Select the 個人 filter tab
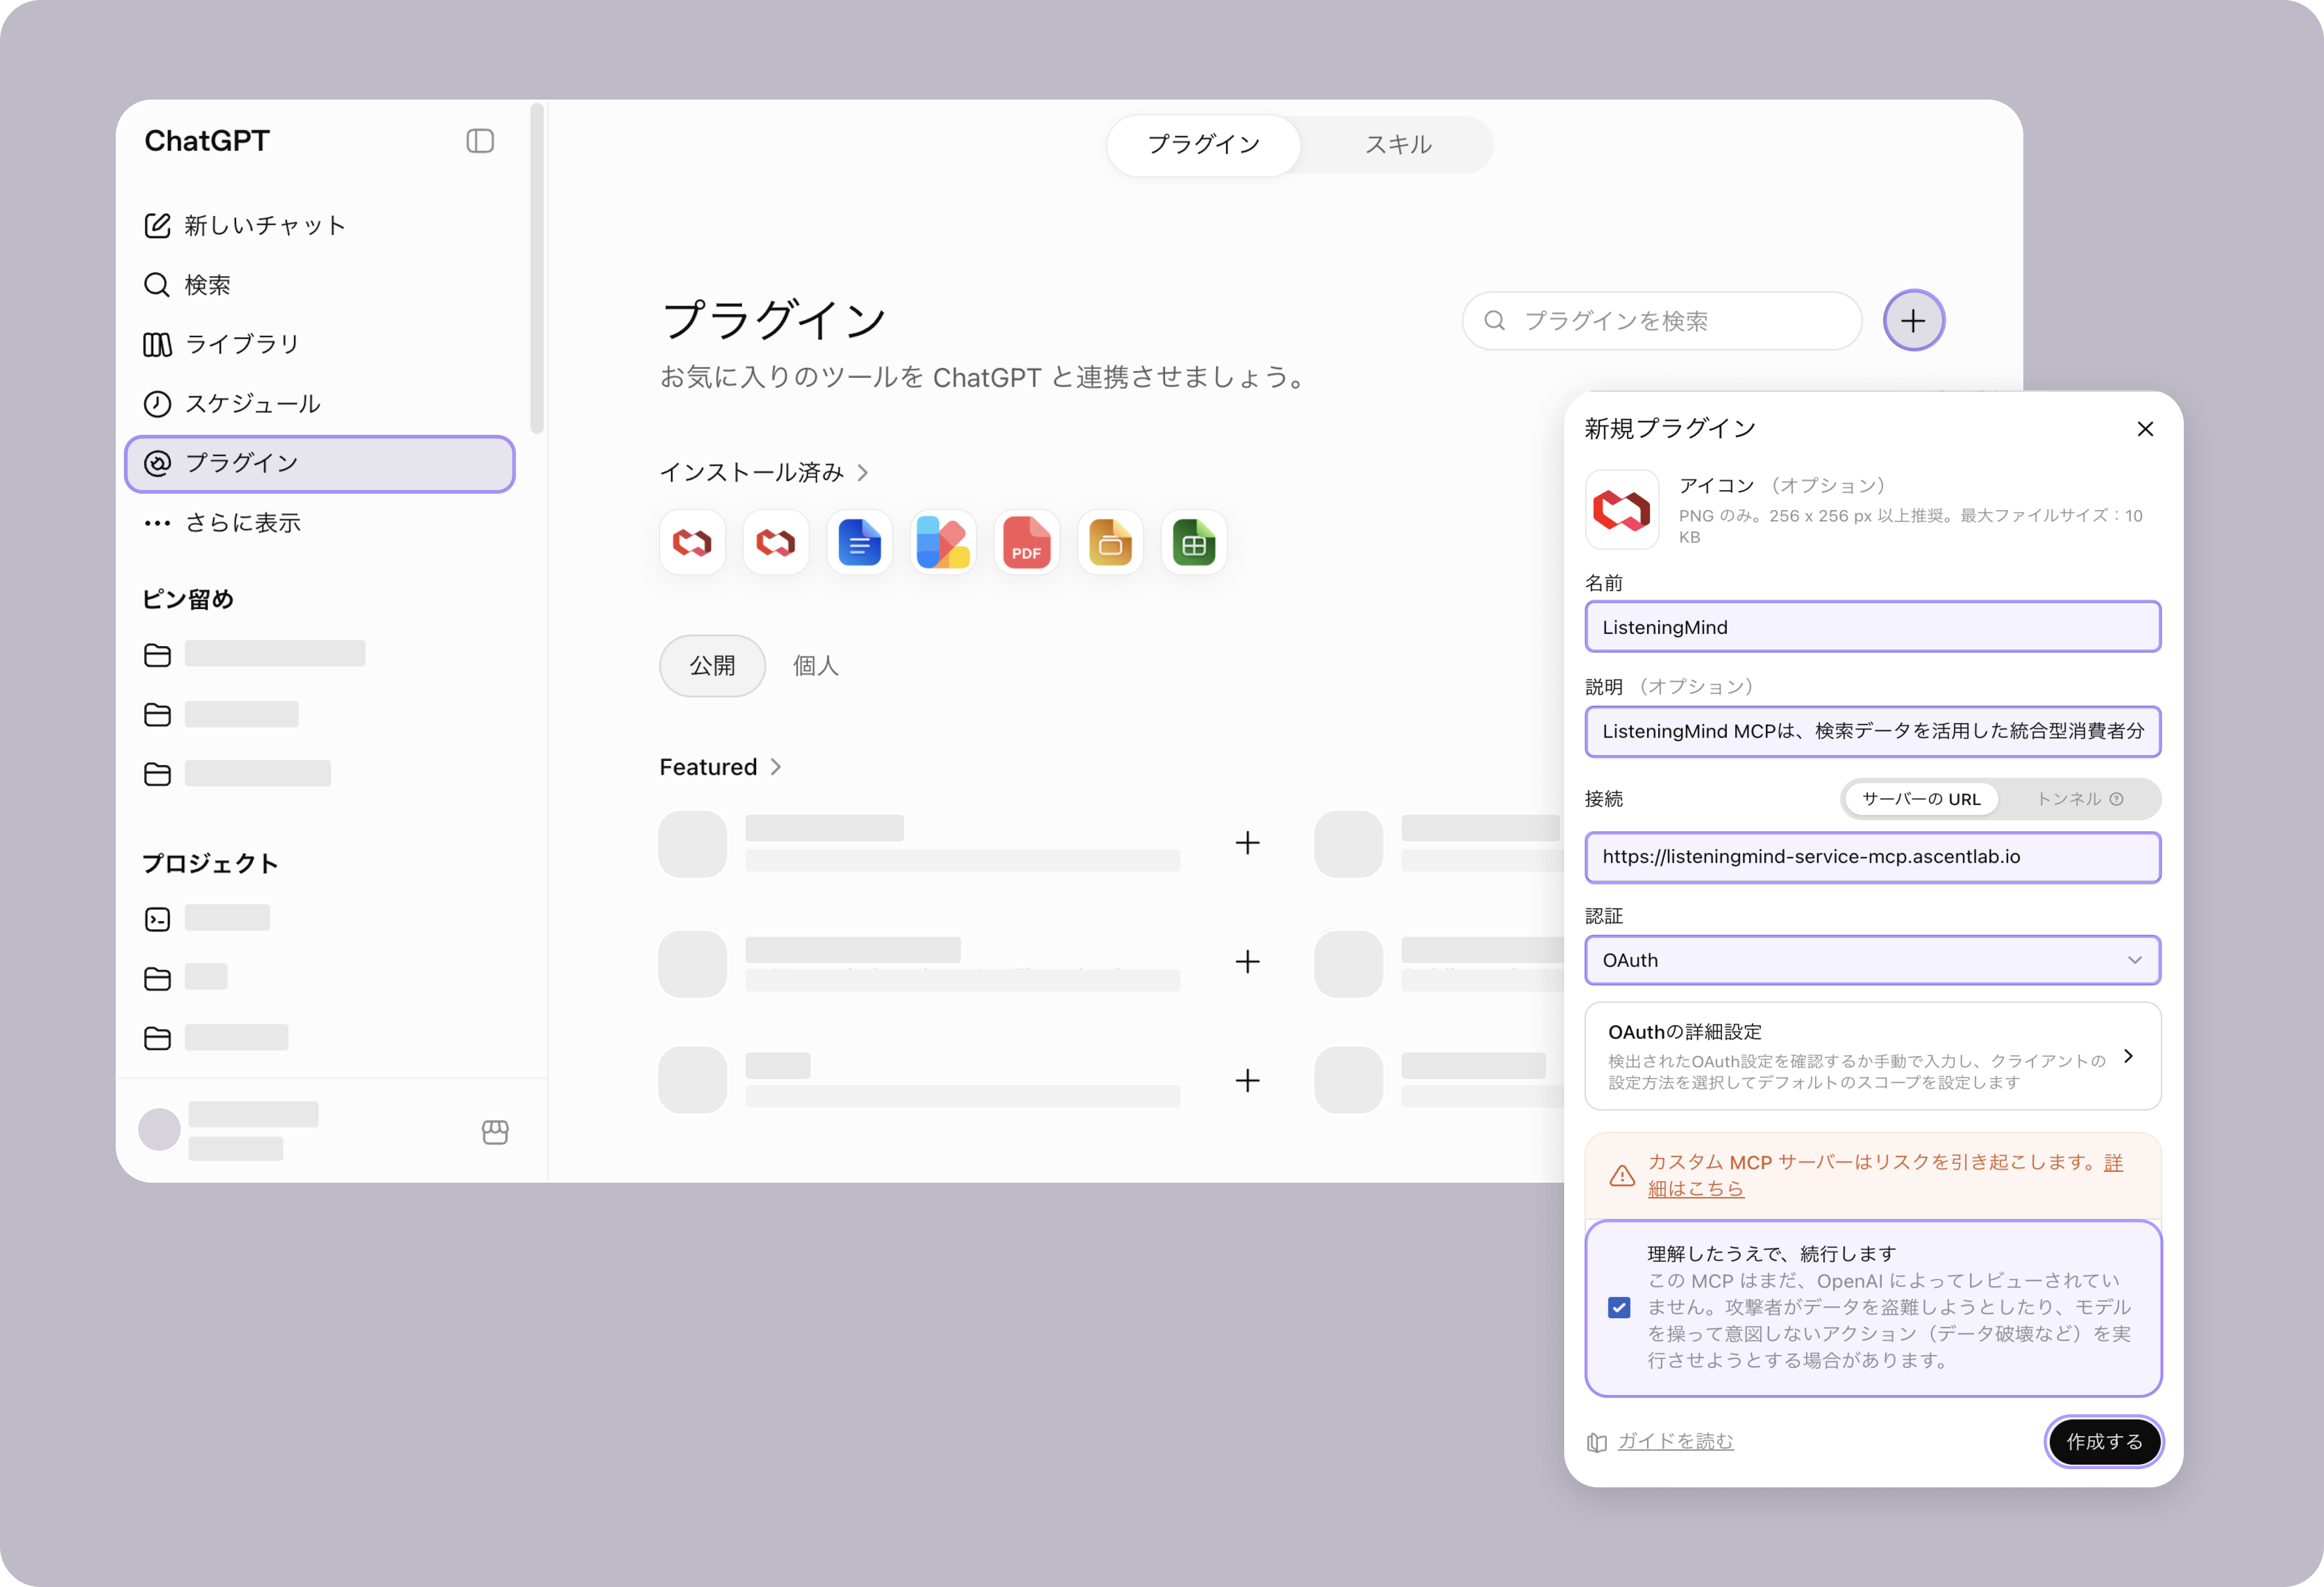The height and width of the screenshot is (1587, 2324). click(x=816, y=666)
